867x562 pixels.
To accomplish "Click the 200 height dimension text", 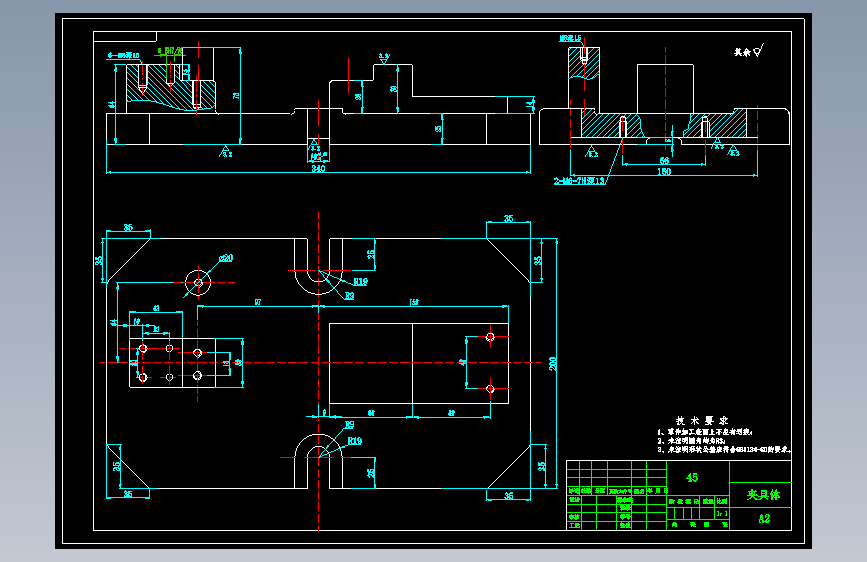I will coord(553,363).
